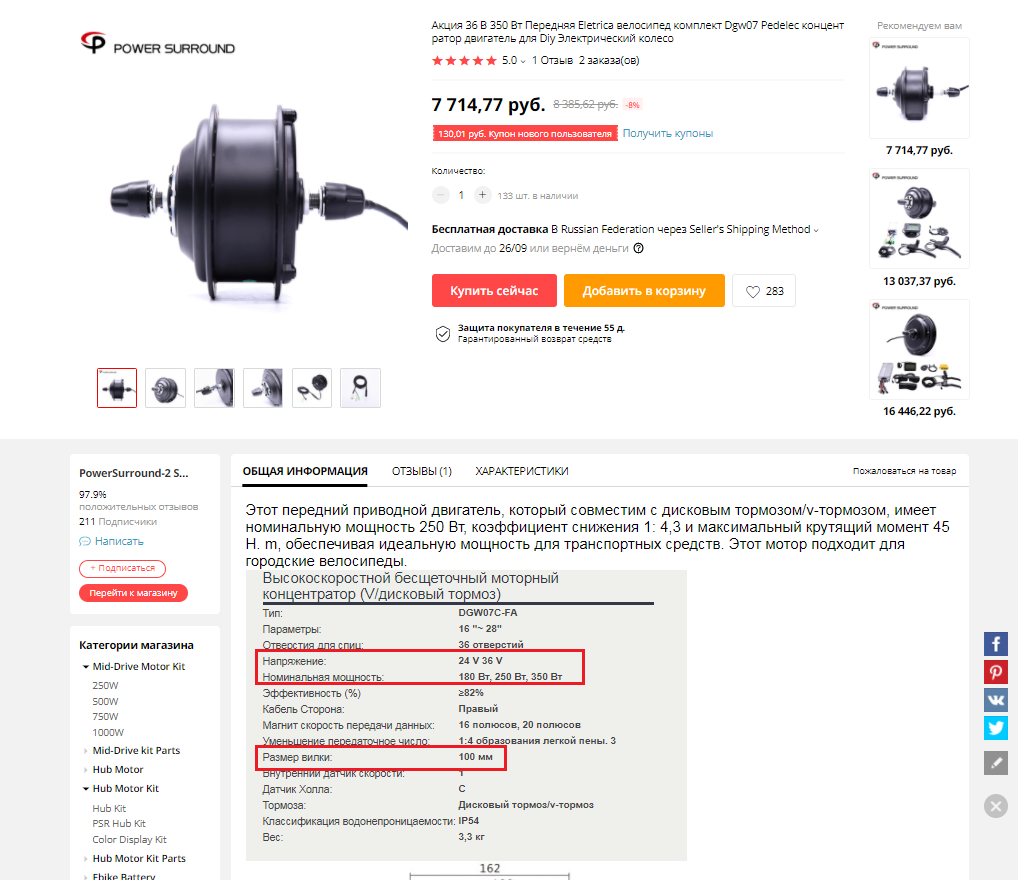This screenshot has height=880, width=1018.
Task: Click the Power Surround store logo
Action: point(158,44)
